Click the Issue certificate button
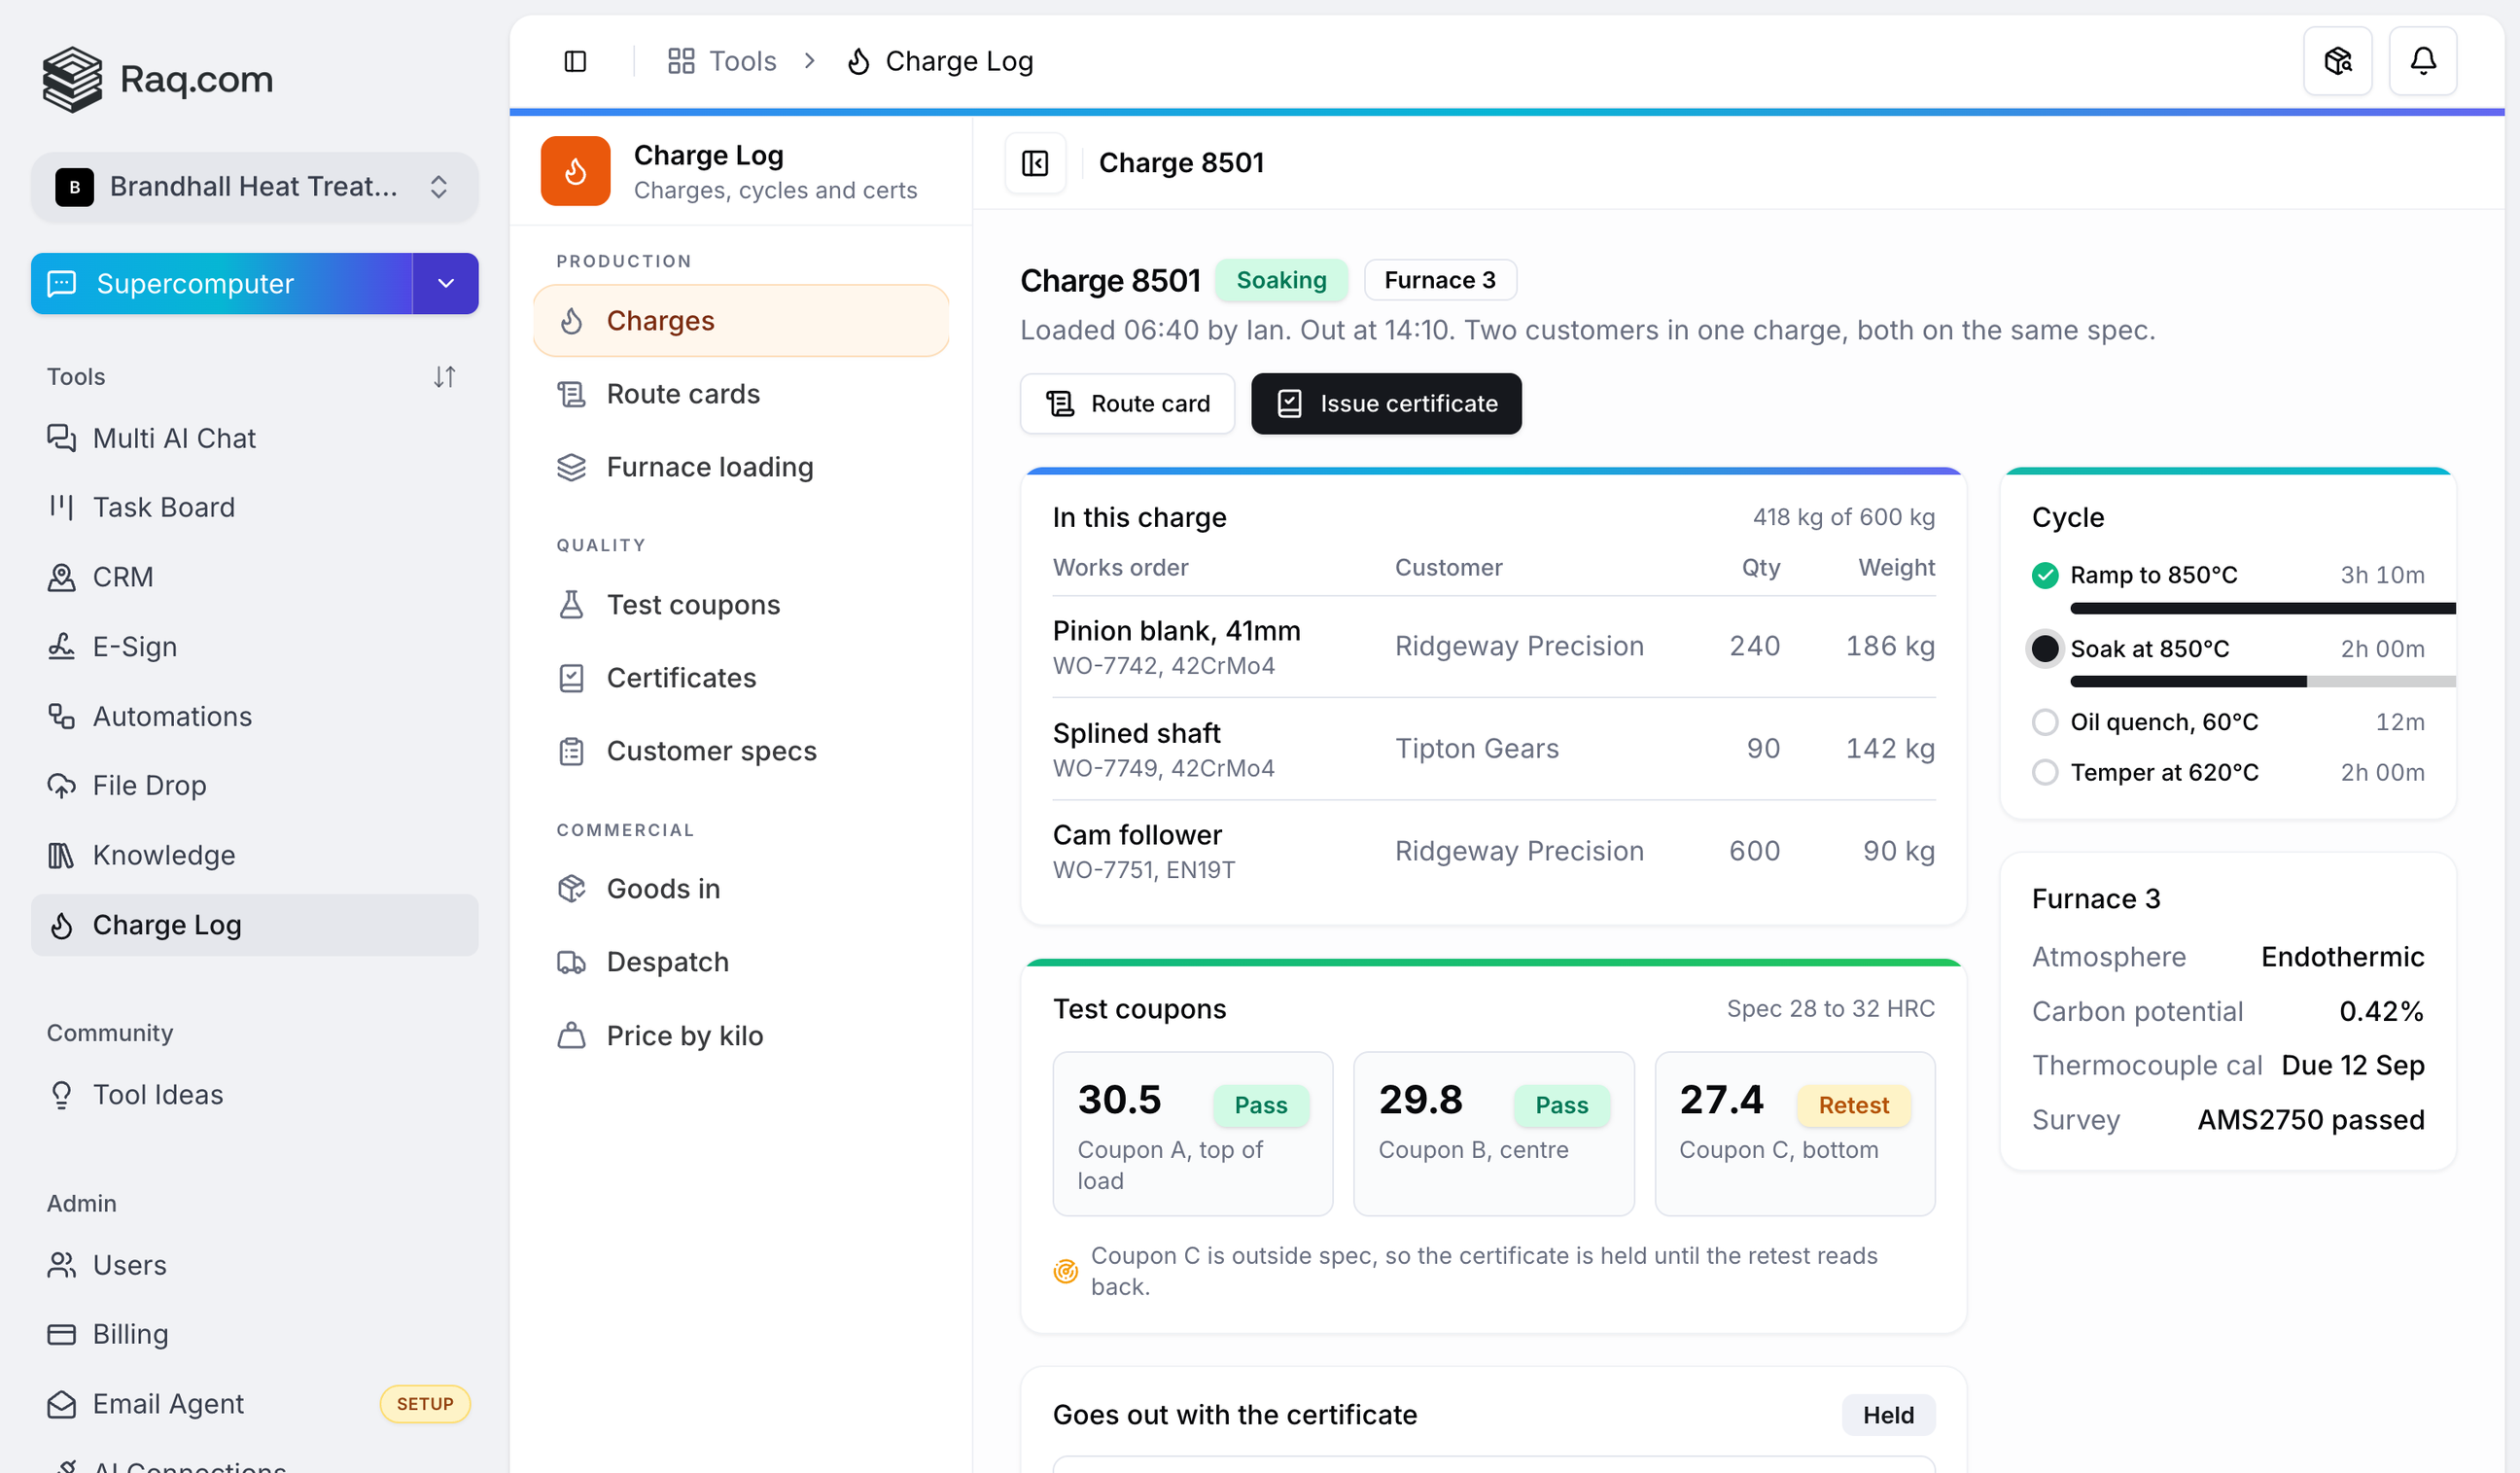This screenshot has height=1473, width=2520. (1386, 404)
